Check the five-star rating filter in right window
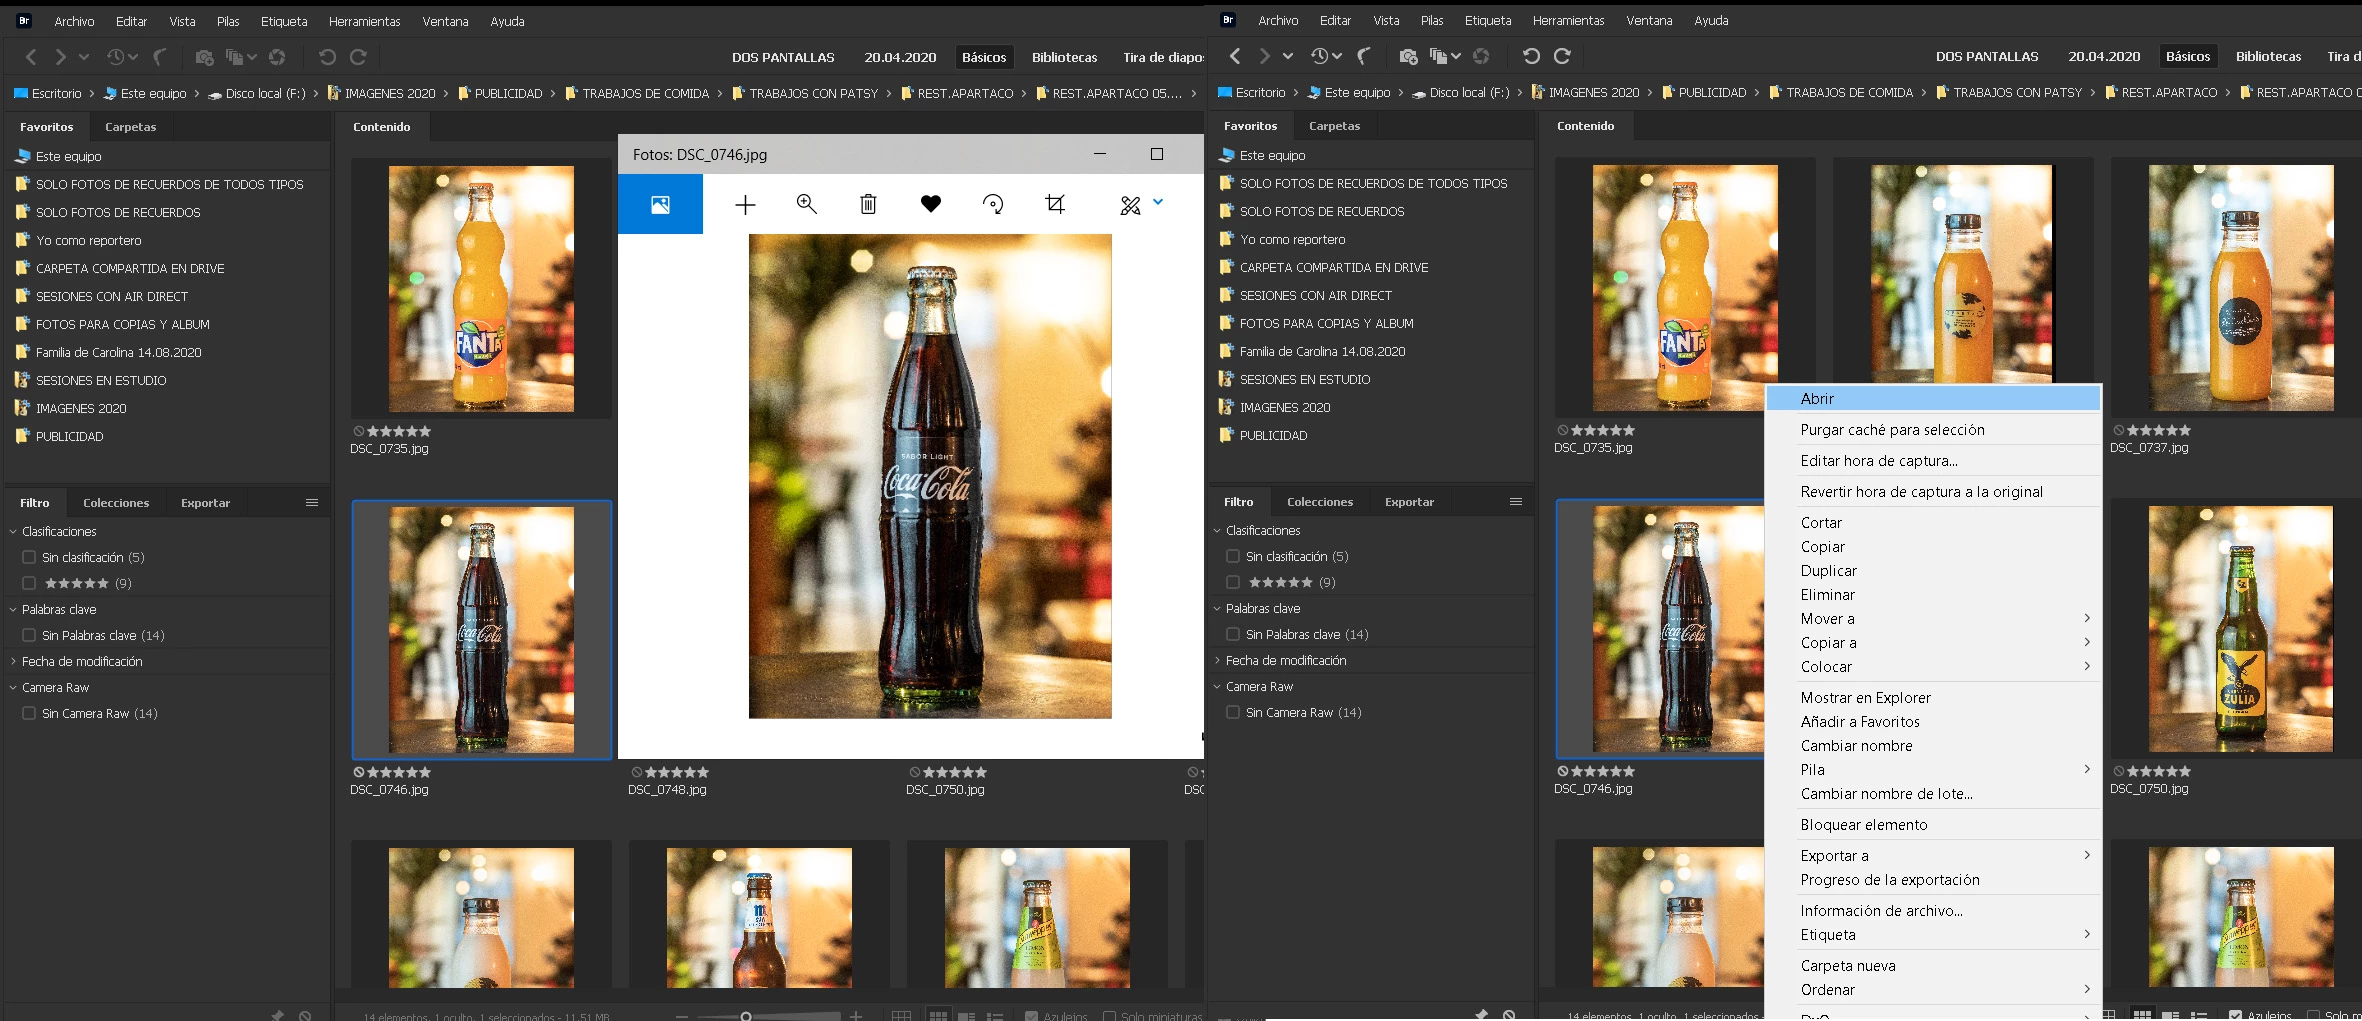This screenshot has width=2362, height=1021. tap(1233, 583)
